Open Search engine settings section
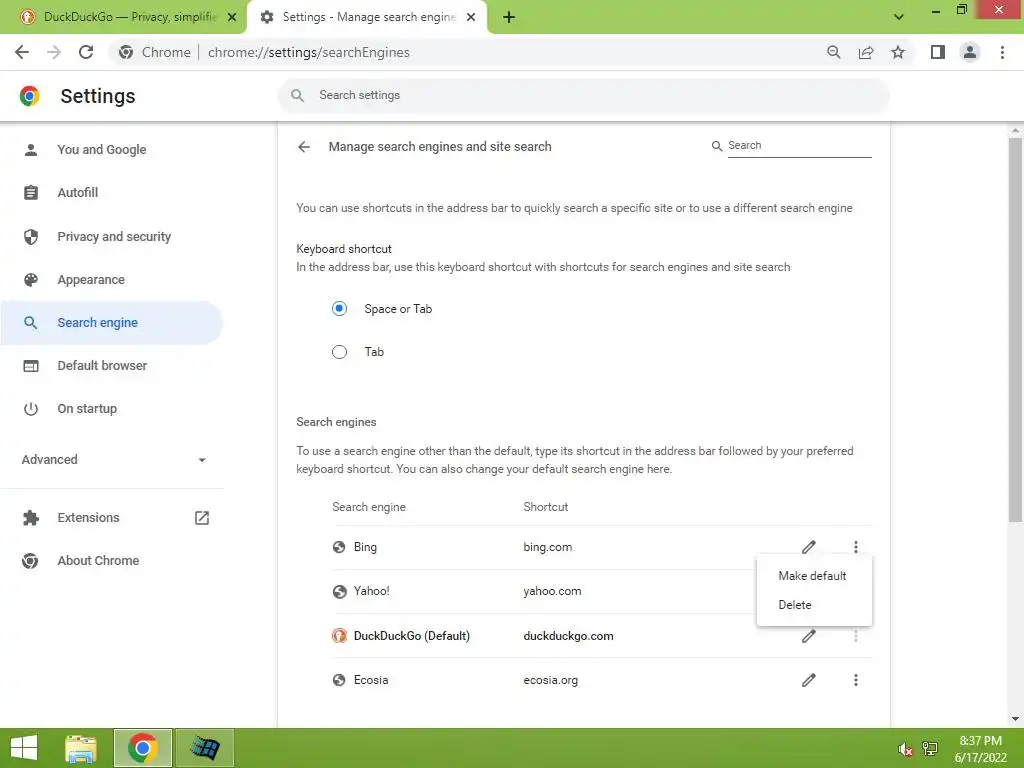This screenshot has width=1024, height=768. click(x=112, y=323)
